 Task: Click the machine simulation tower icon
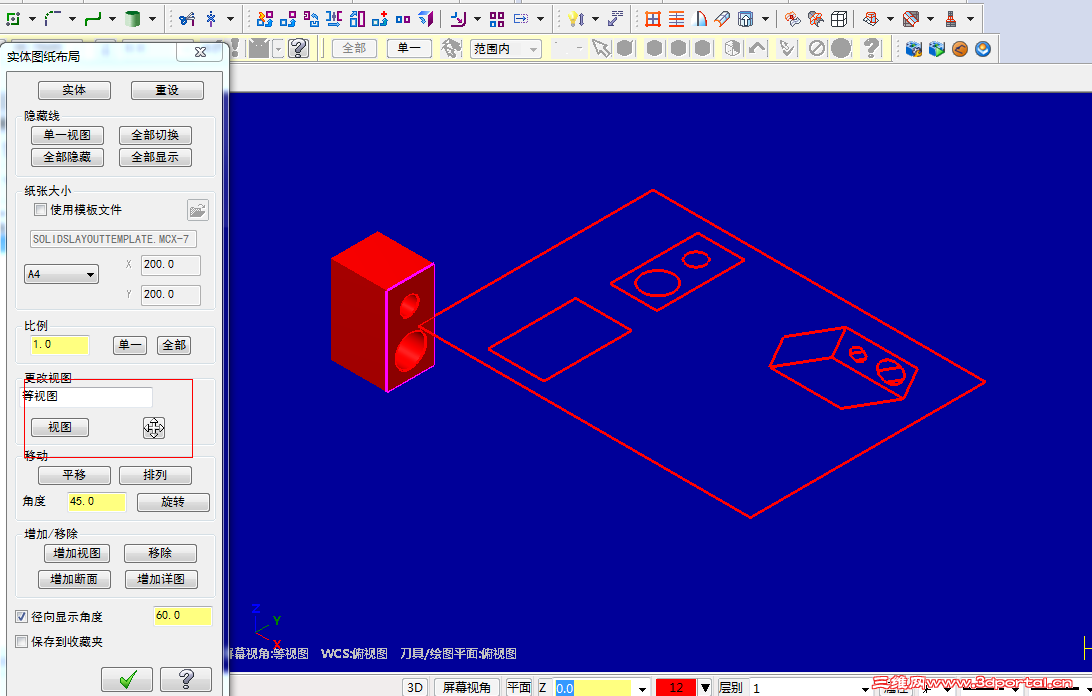pos(951,19)
